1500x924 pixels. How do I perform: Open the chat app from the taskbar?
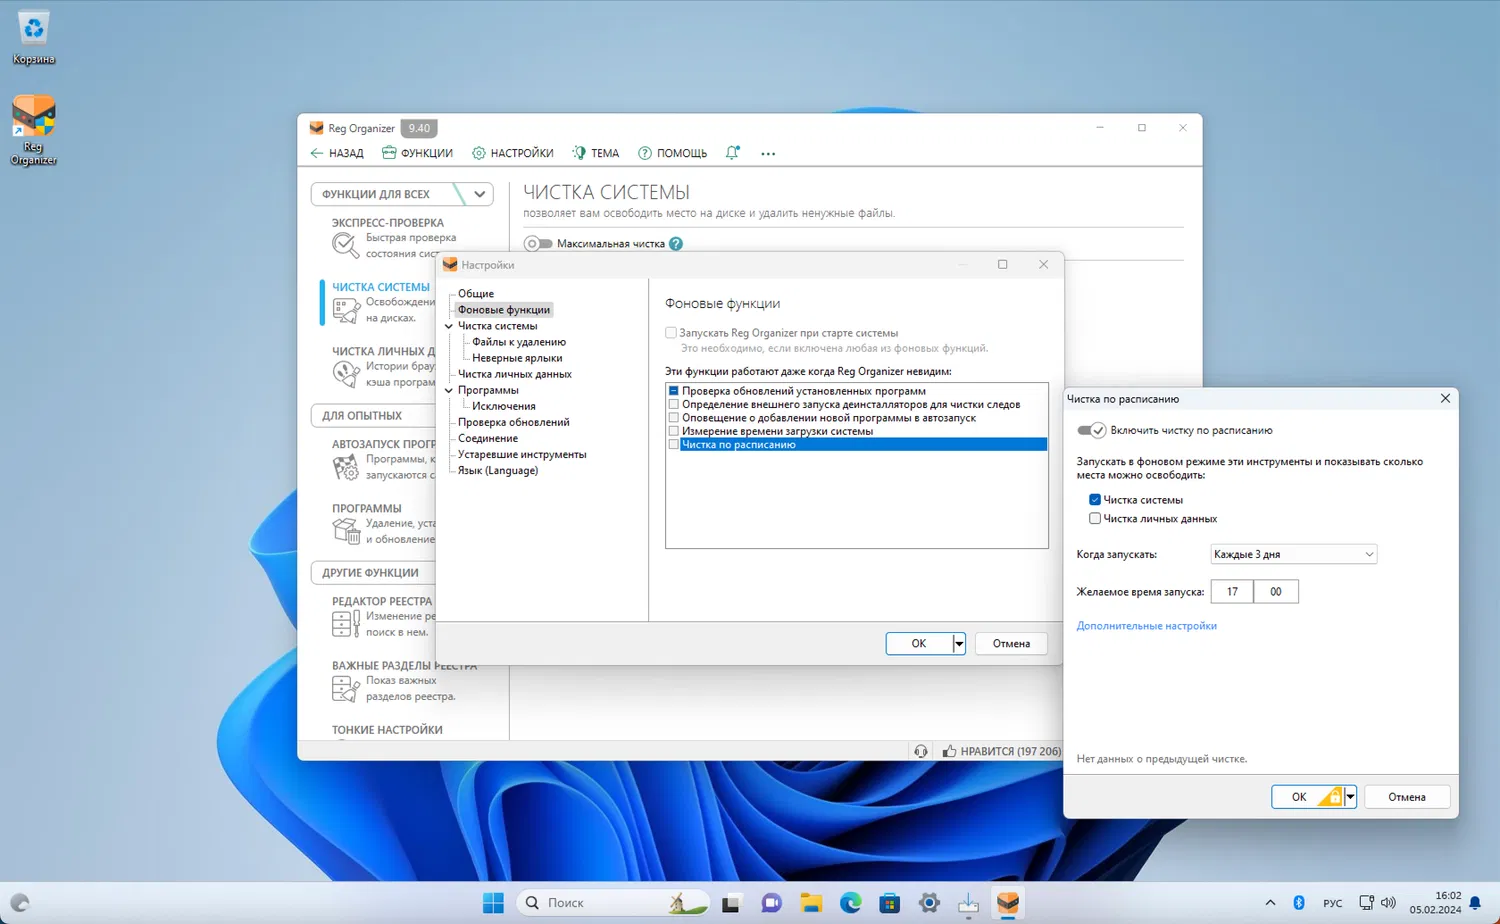tap(771, 903)
